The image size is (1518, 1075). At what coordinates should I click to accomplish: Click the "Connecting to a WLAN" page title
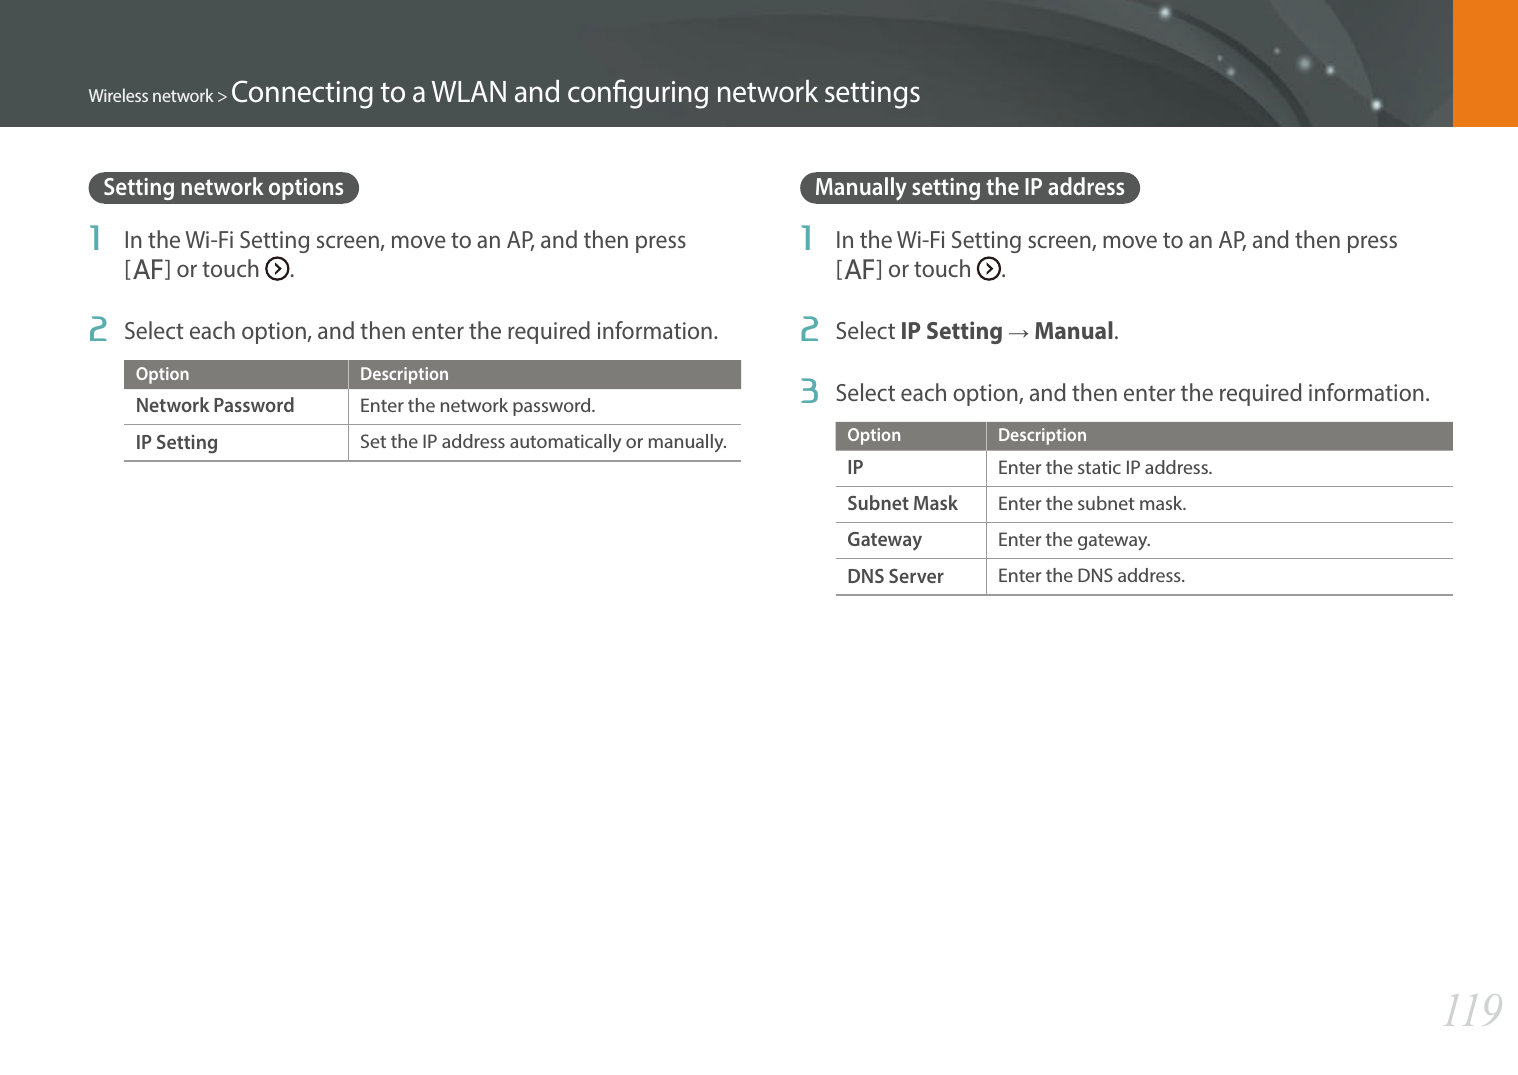pos(575,92)
